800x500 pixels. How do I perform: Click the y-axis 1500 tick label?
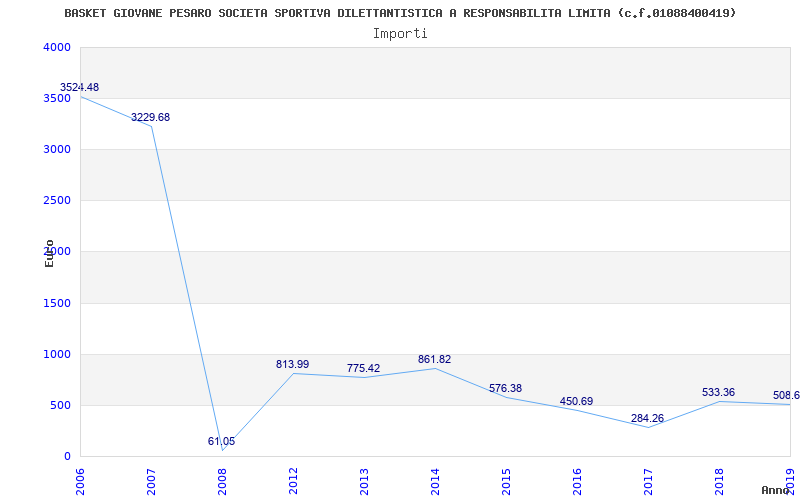point(57,304)
